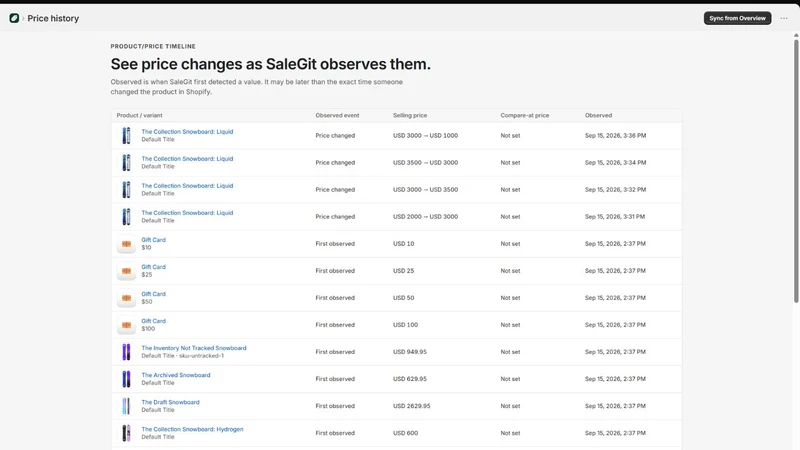
Task: Select the USD 629.95 selling price
Action: click(x=410, y=379)
